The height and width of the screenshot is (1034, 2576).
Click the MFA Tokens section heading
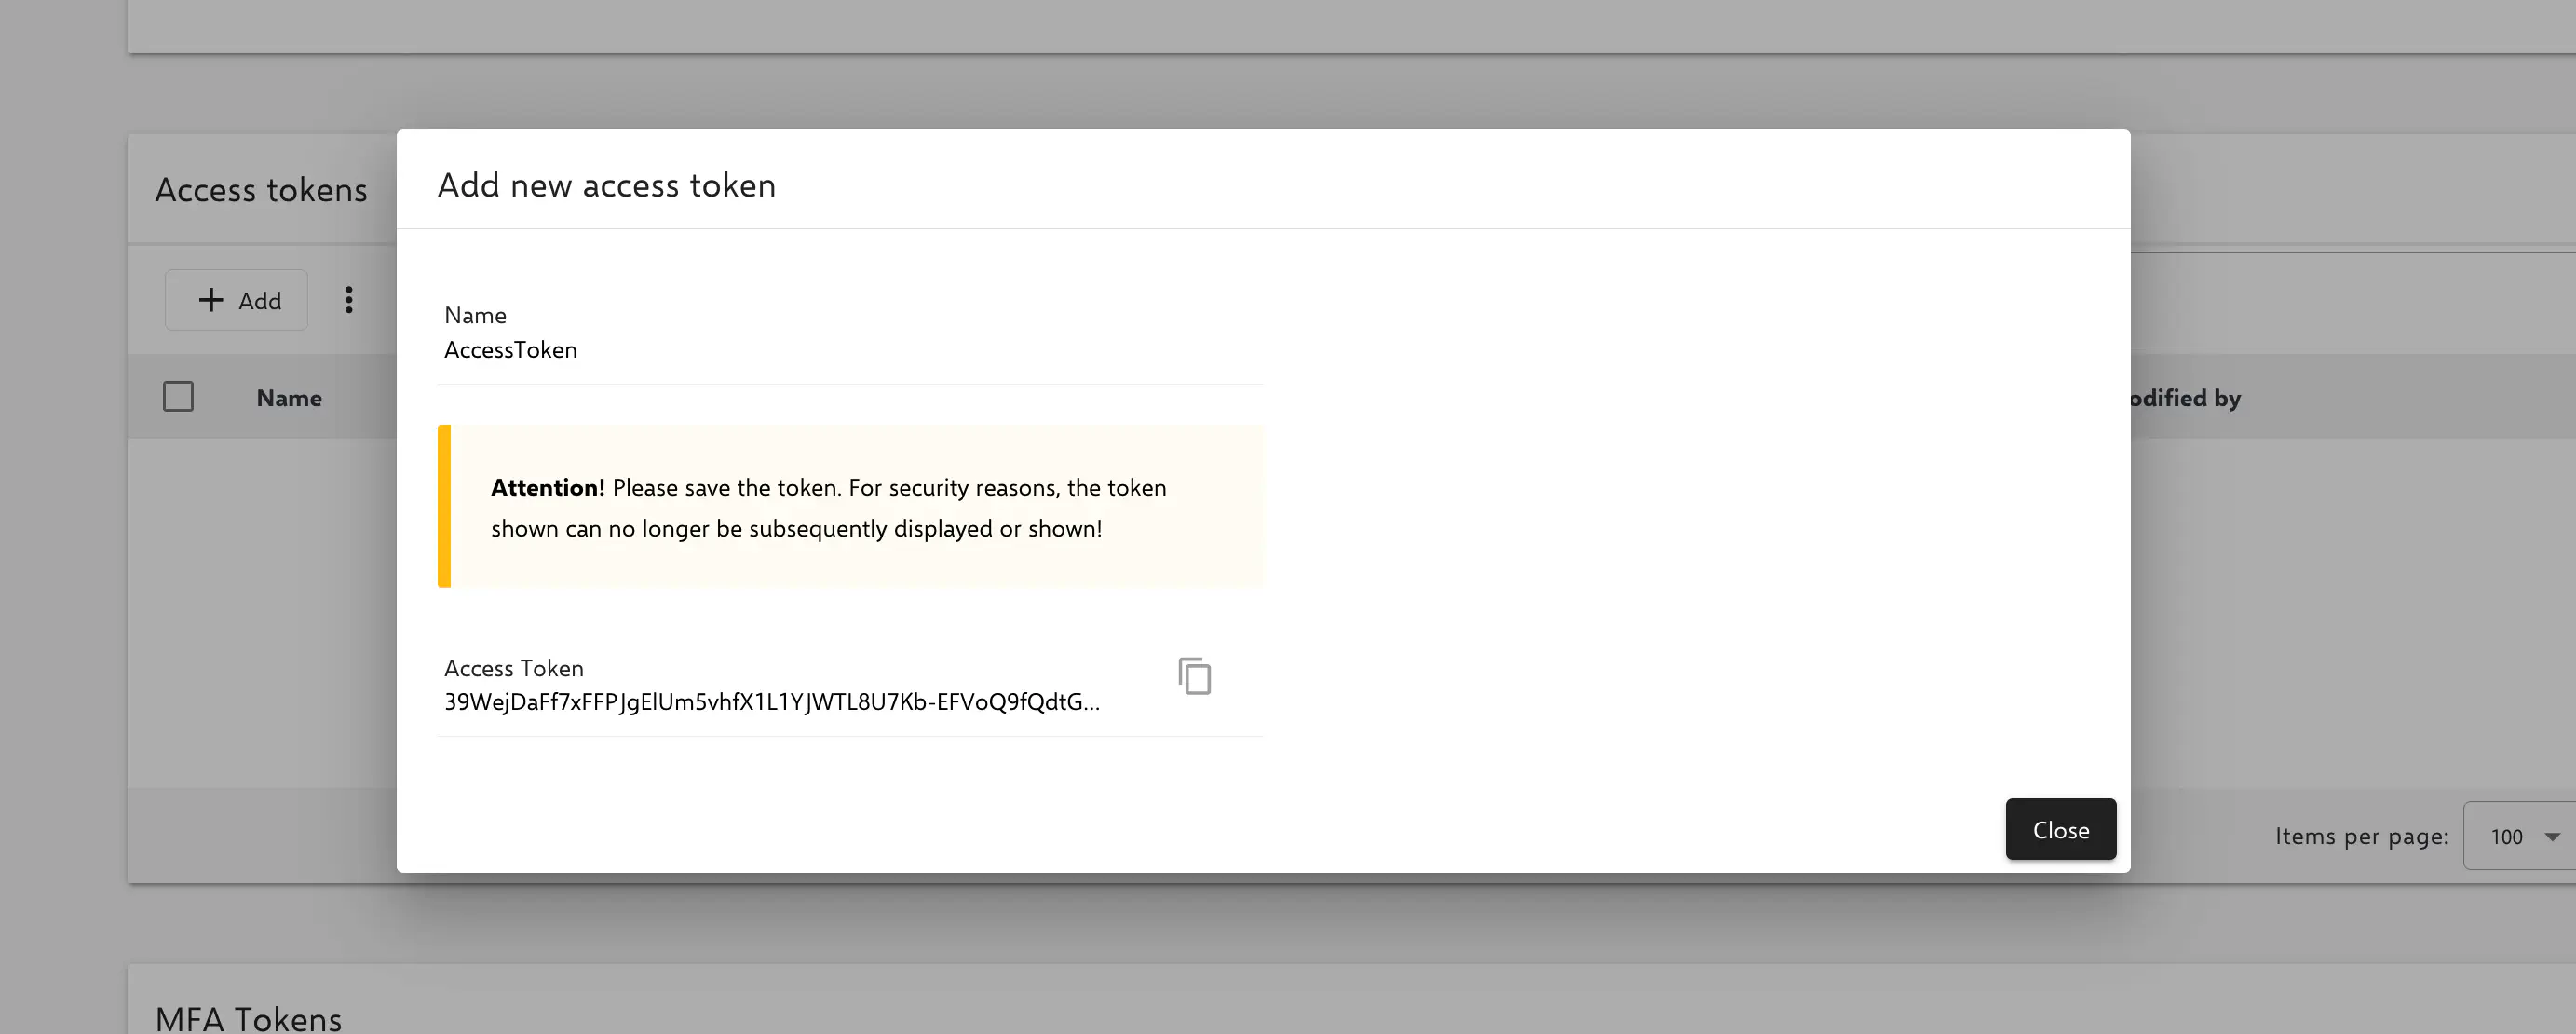click(x=248, y=1018)
